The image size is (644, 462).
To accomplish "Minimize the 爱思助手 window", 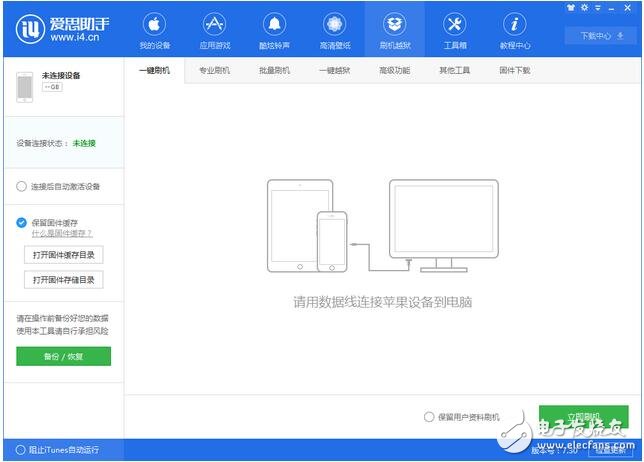I will [612, 8].
